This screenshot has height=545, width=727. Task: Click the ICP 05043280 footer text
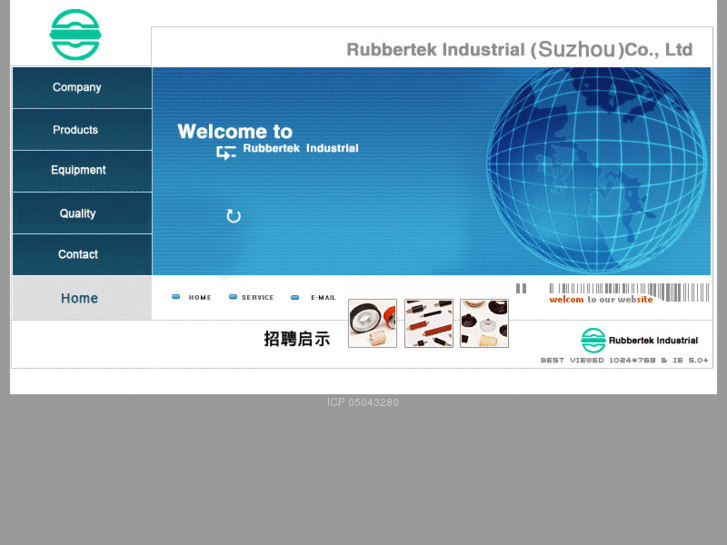click(x=363, y=403)
